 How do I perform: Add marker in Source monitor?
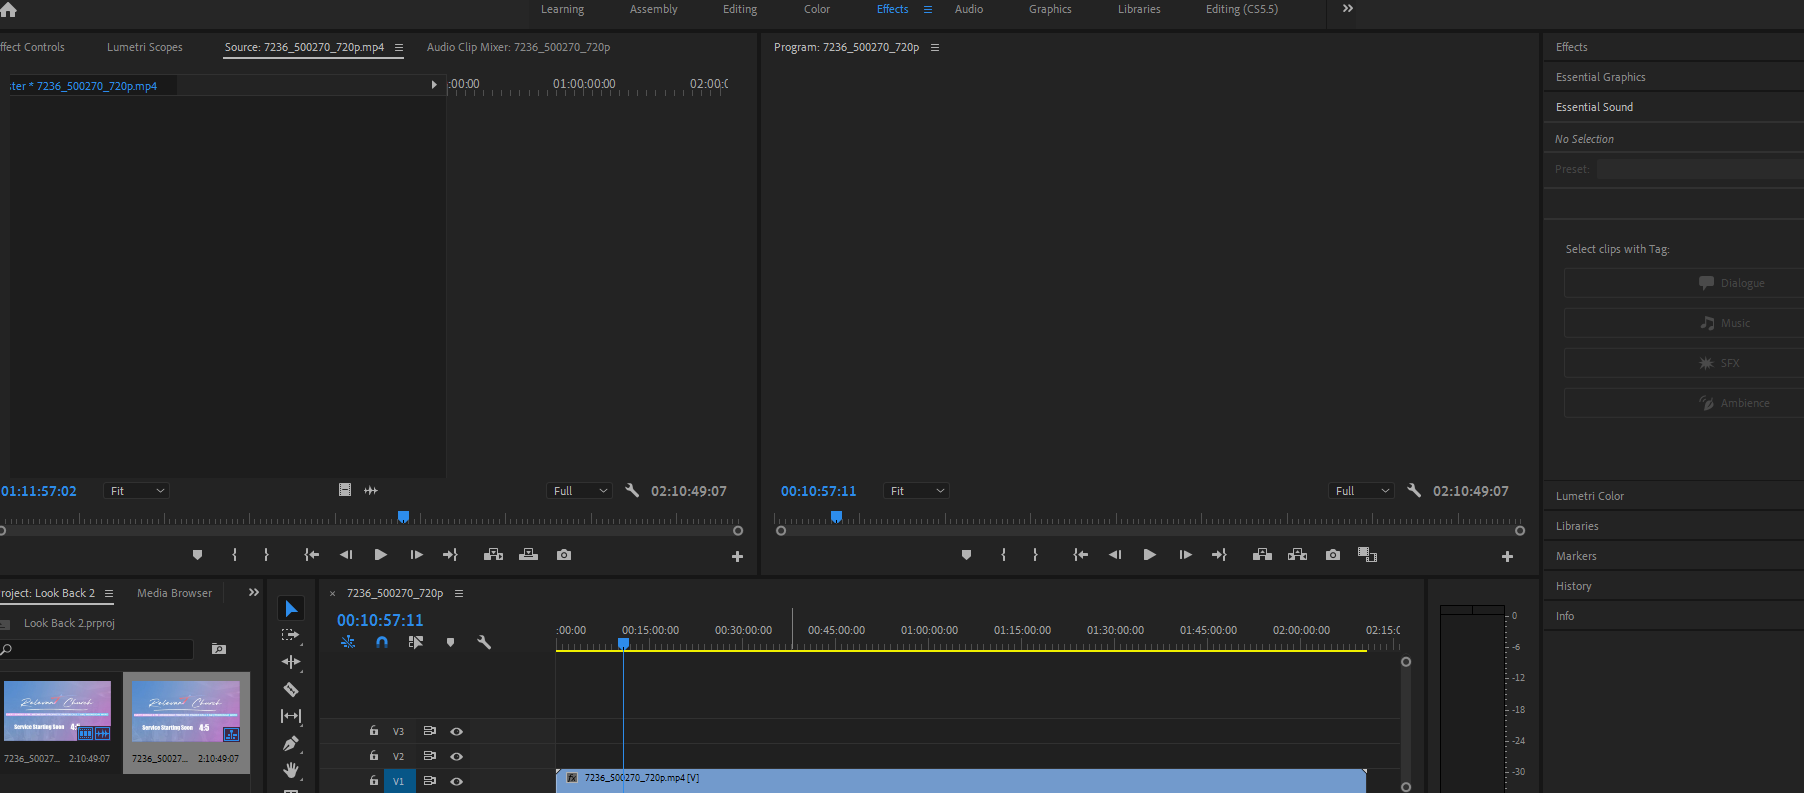point(197,555)
